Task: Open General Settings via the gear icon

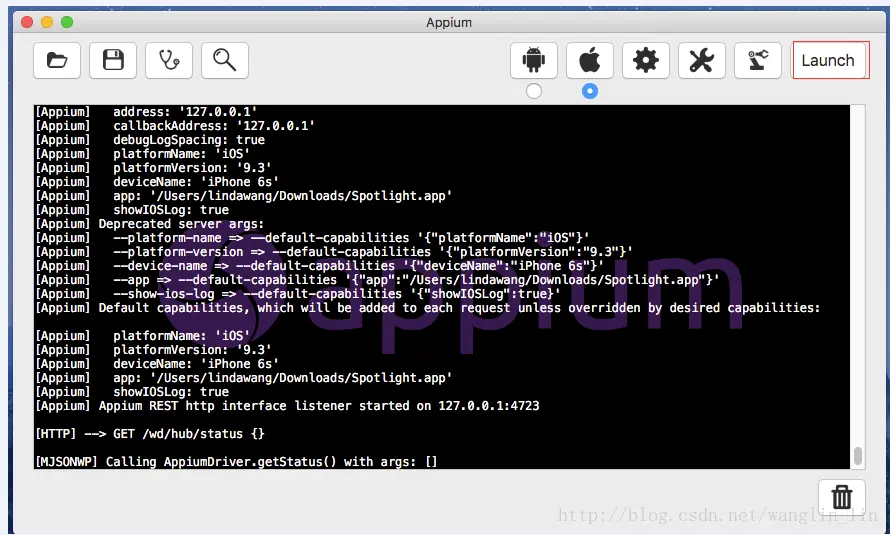Action: pyautogui.click(x=645, y=60)
